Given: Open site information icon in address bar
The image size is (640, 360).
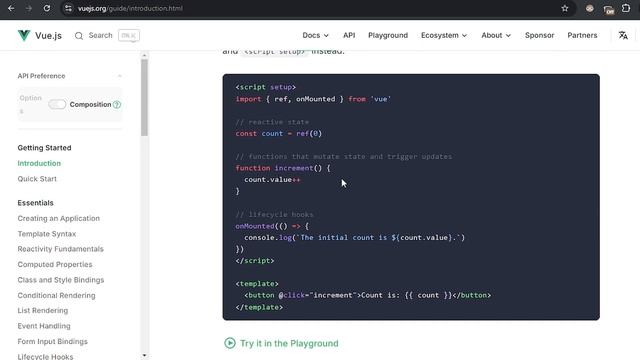Looking at the screenshot, I should [68, 8].
